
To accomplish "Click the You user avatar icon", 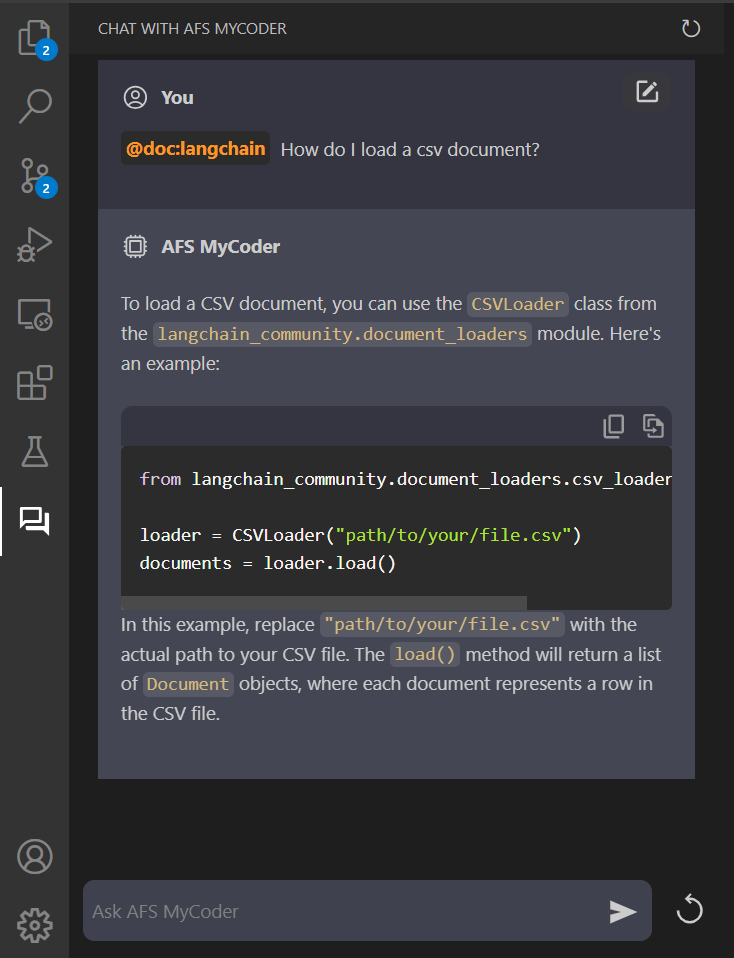I will 135,97.
